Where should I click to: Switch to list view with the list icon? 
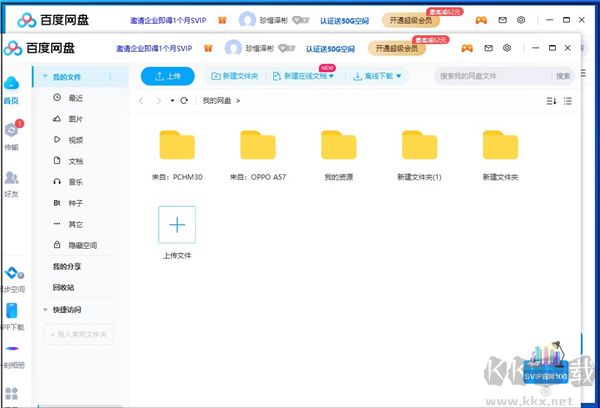[x=568, y=101]
